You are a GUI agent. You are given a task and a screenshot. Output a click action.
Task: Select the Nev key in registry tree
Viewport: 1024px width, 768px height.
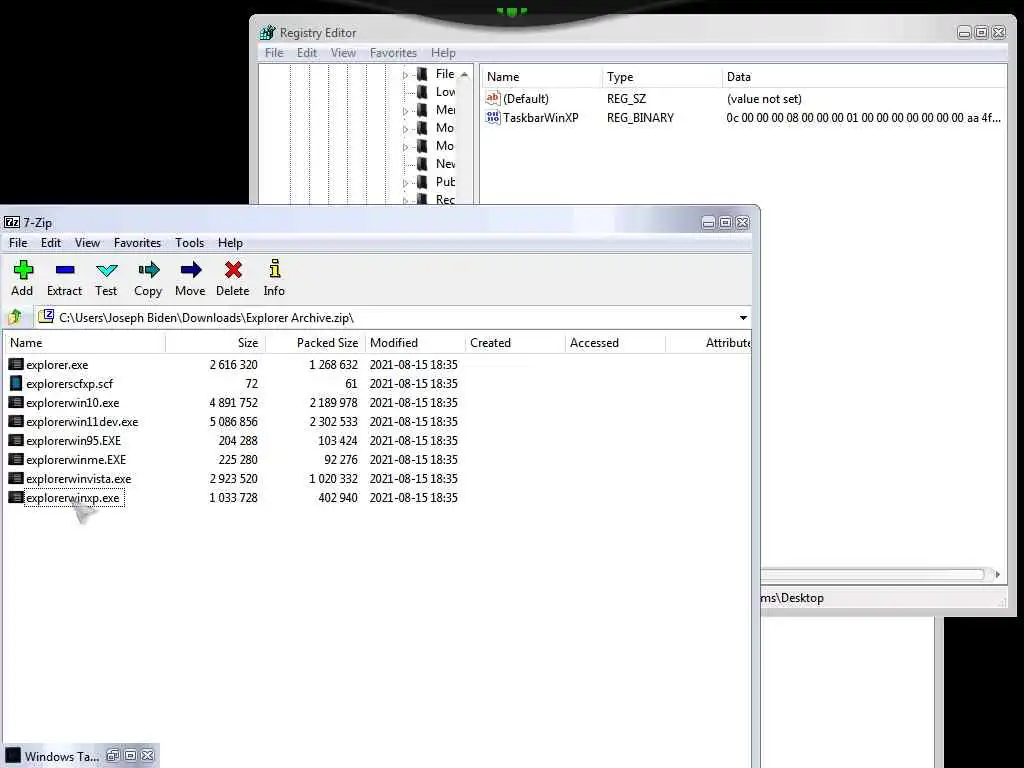coord(445,164)
